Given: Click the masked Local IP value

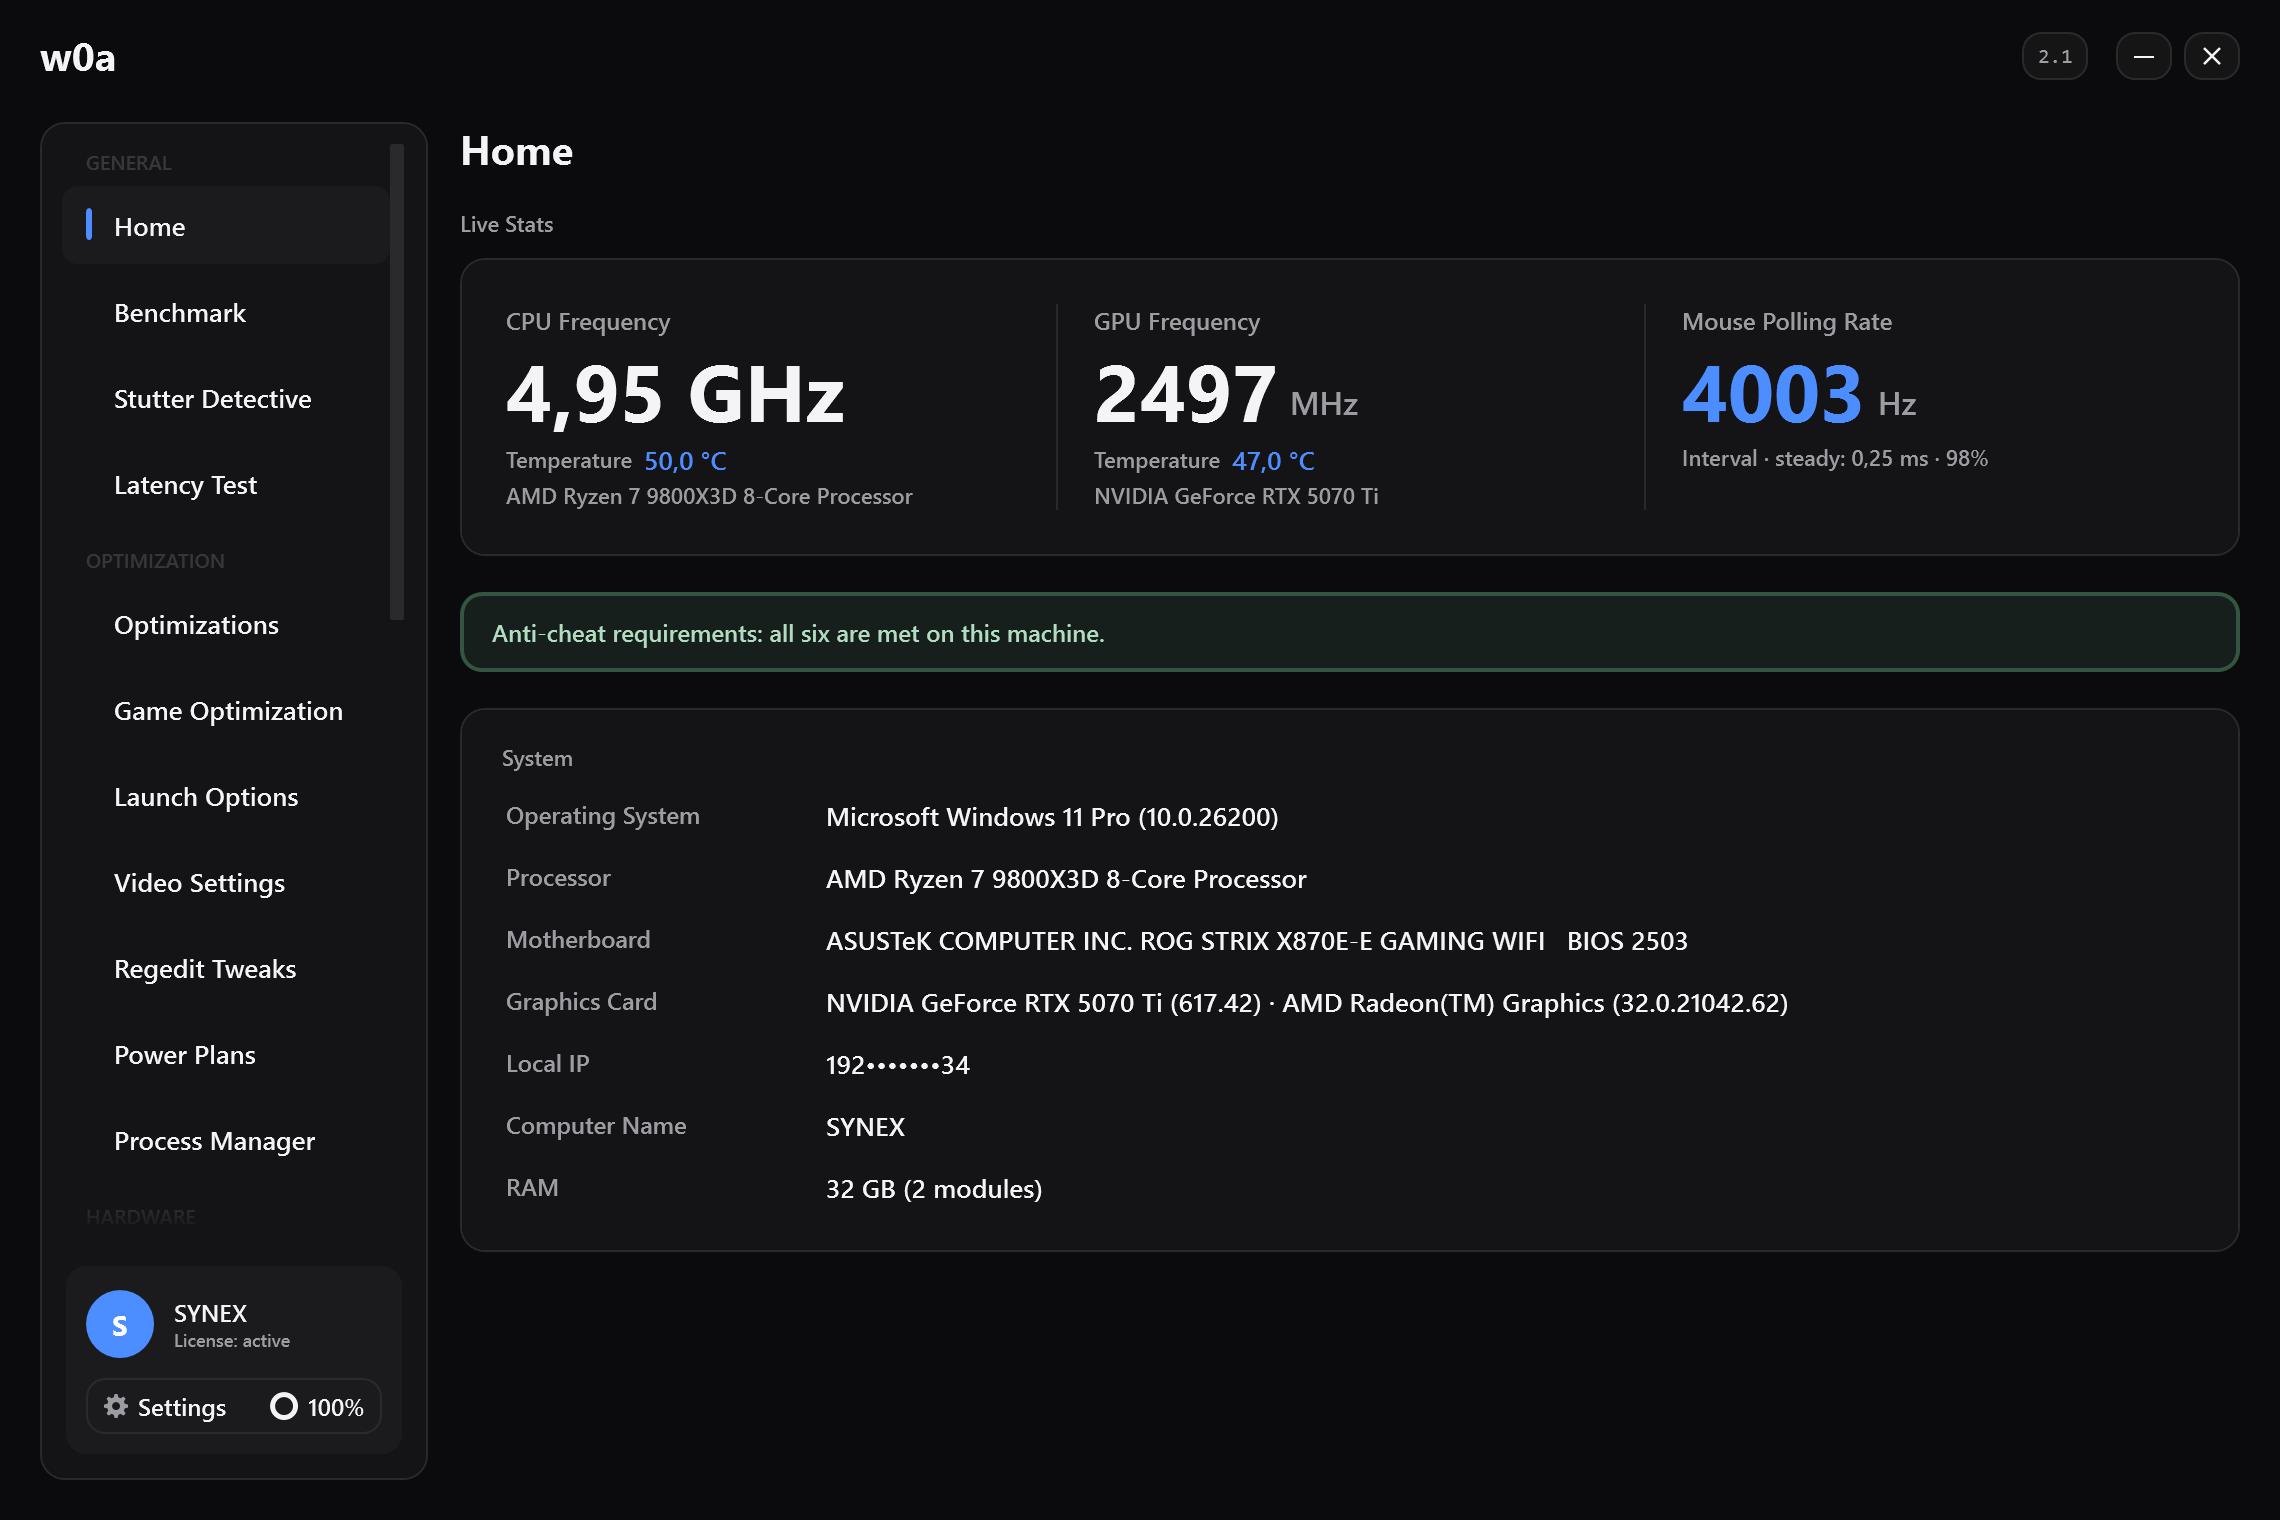Looking at the screenshot, I should pyautogui.click(x=898, y=1065).
